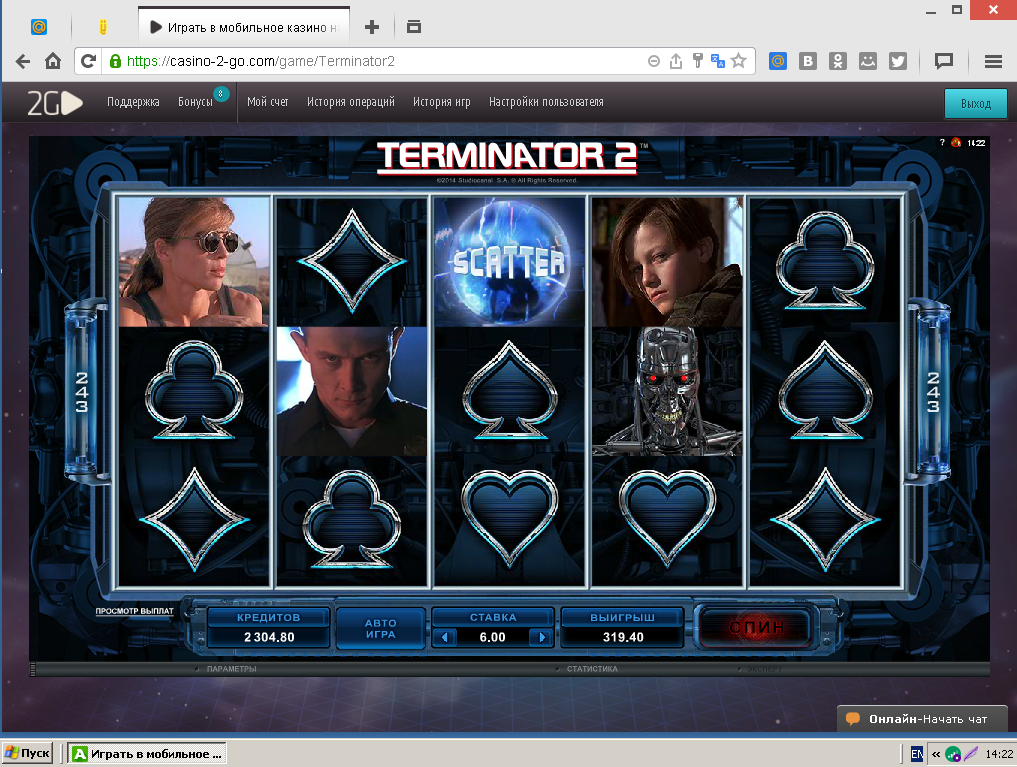
Task: Click the John Connor symbol on reel four
Action: 667,261
